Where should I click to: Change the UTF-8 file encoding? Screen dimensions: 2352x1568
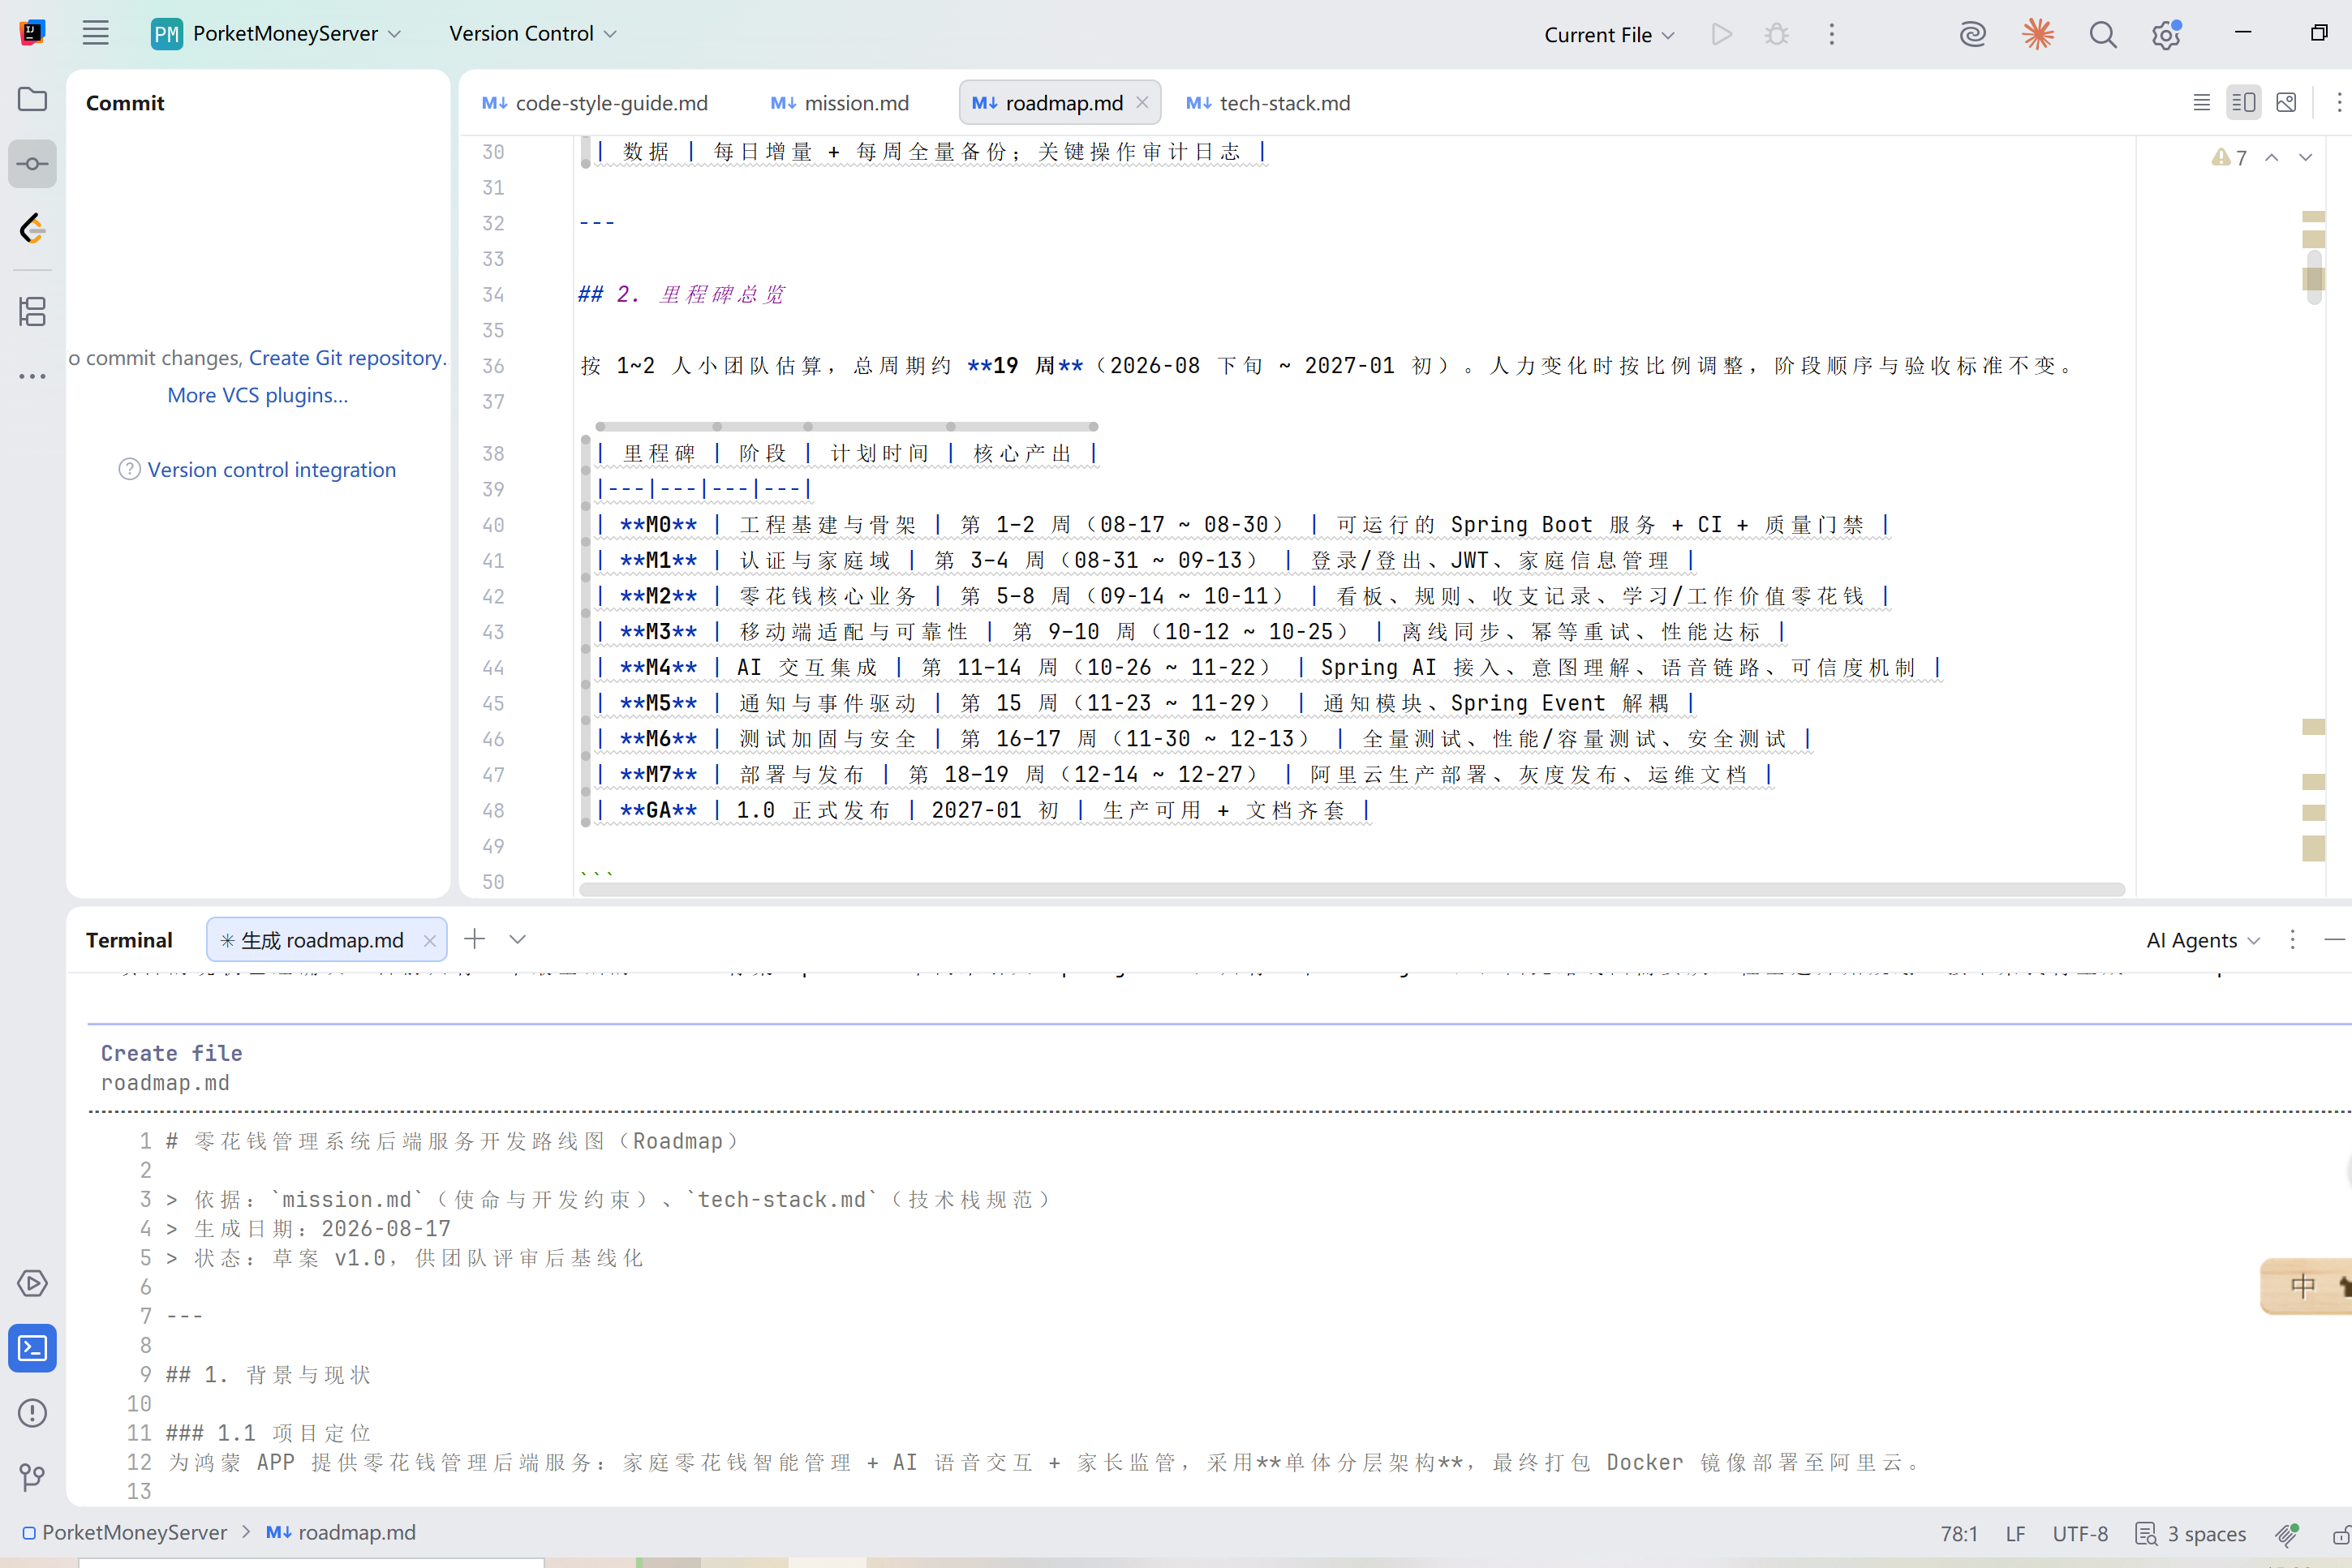tap(2080, 1534)
